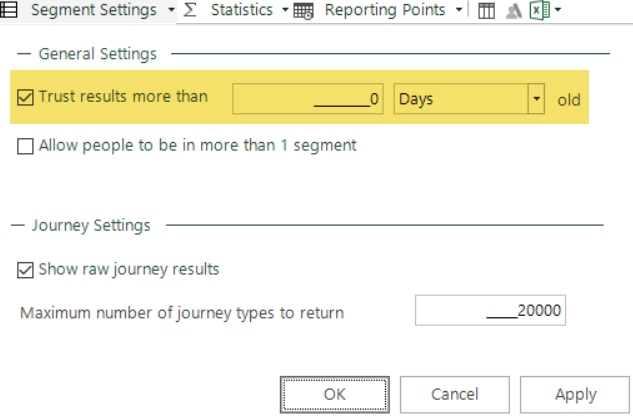Screen dimensions: 633x419
Task: Click the Statistics sigma icon
Action: 190,10
